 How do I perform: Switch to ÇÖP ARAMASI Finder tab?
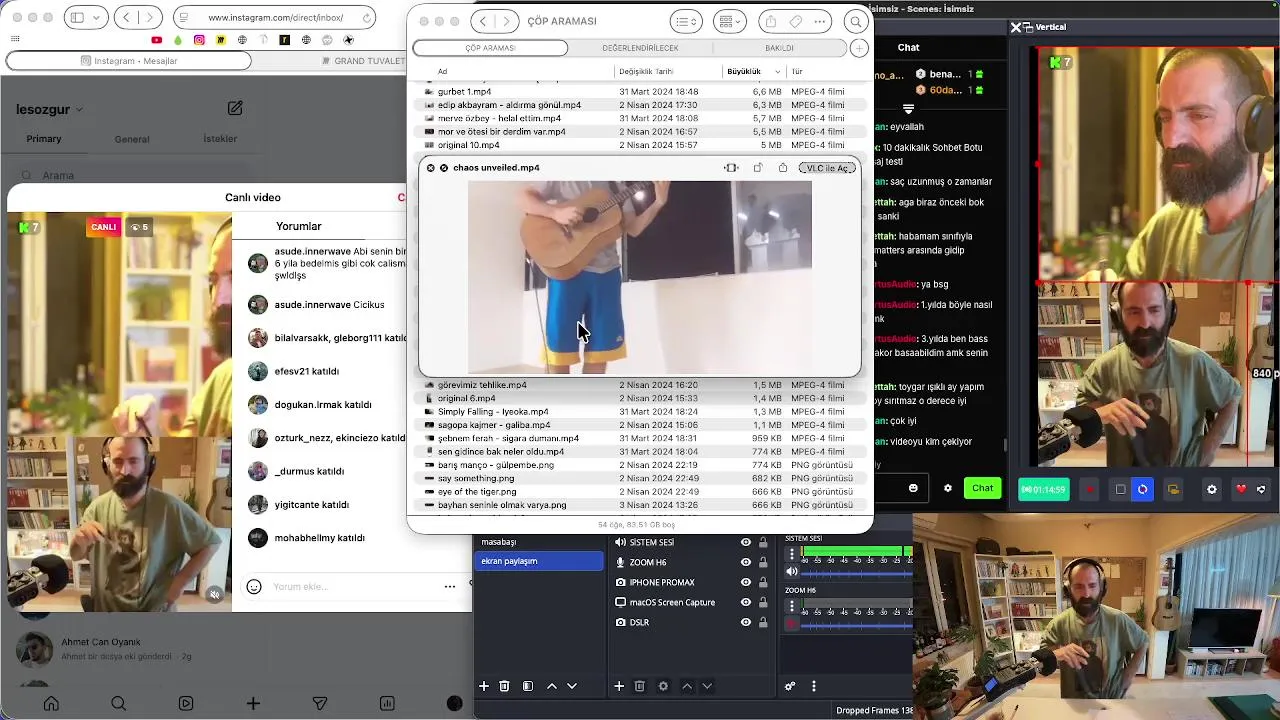click(490, 48)
